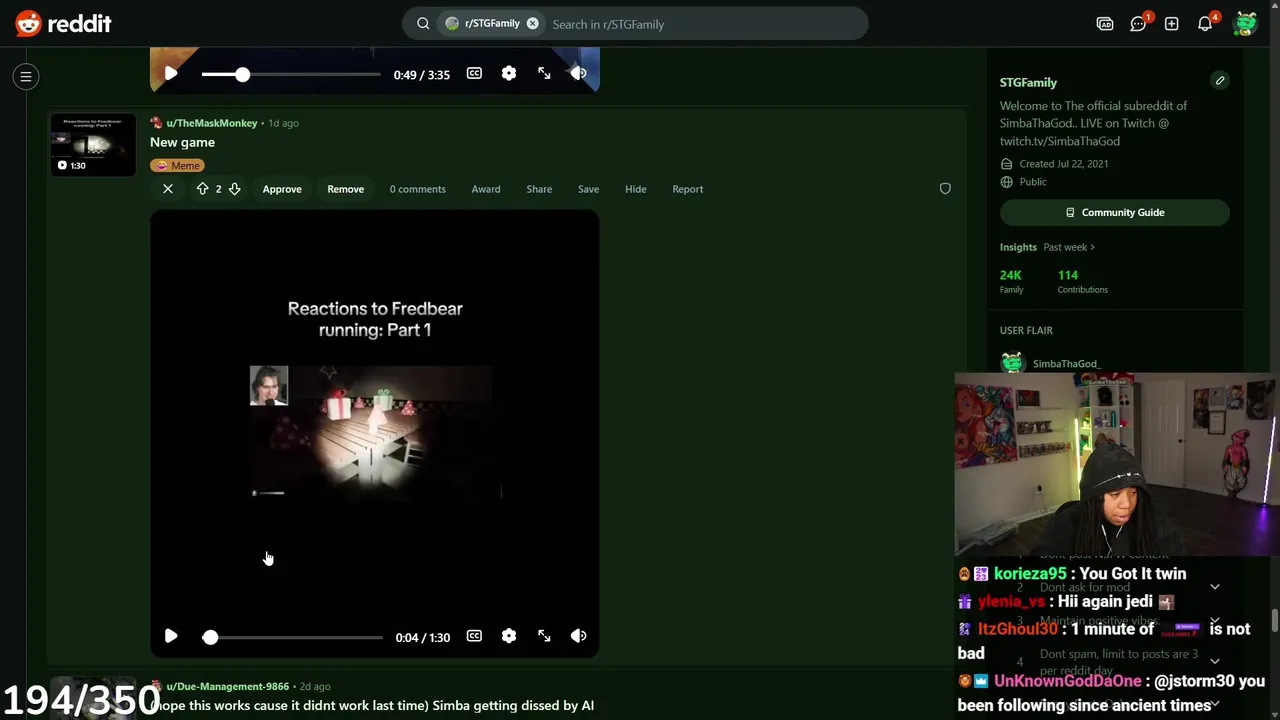Fullscreen the top video

[x=544, y=74]
